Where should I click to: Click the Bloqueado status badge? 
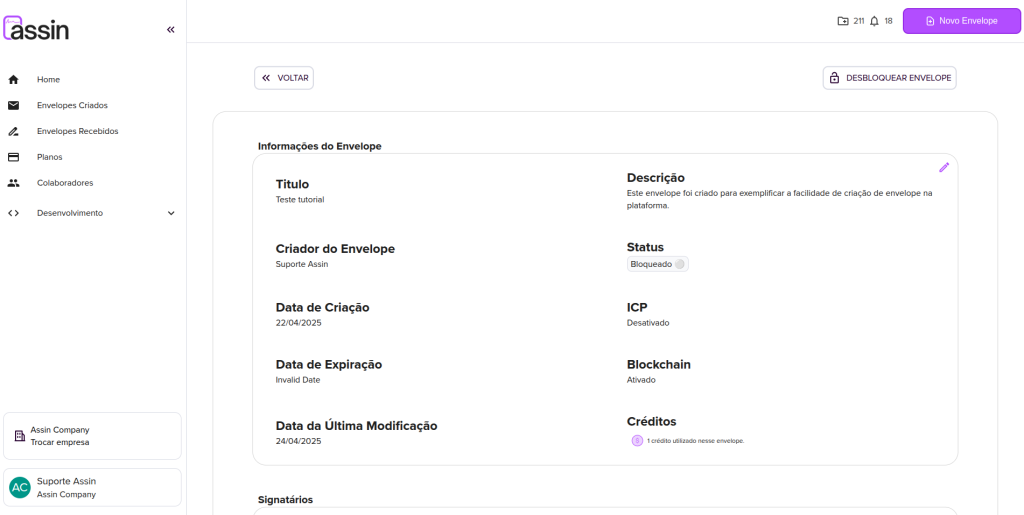657,264
